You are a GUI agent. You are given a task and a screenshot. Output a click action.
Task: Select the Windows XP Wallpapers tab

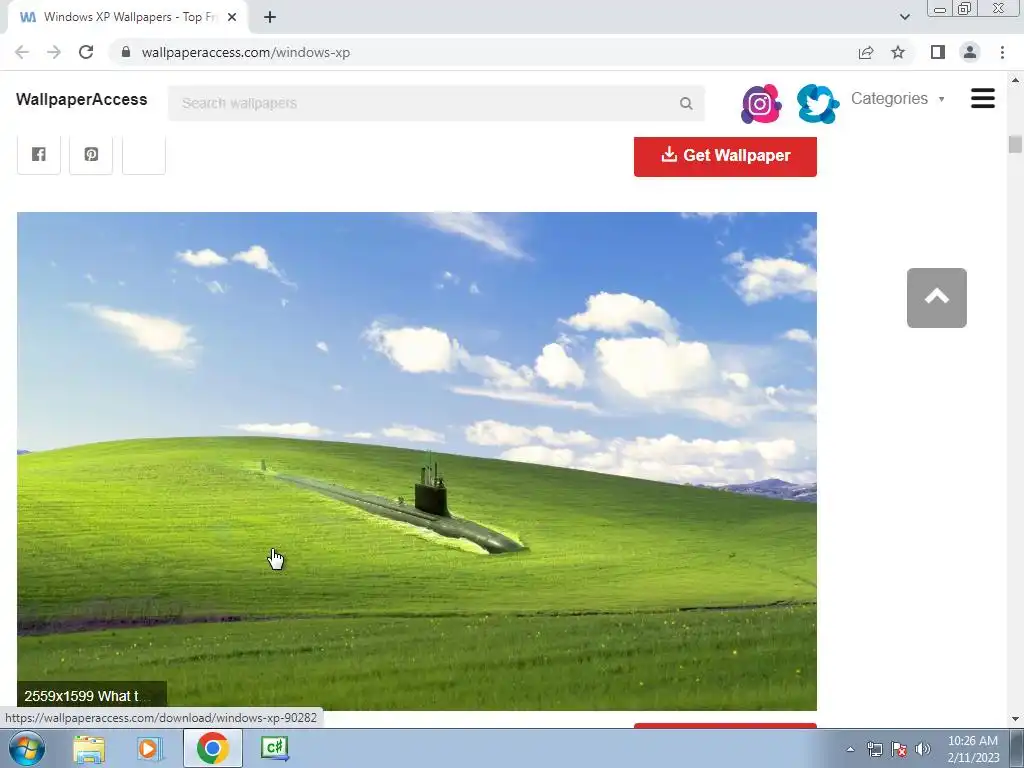pos(128,17)
